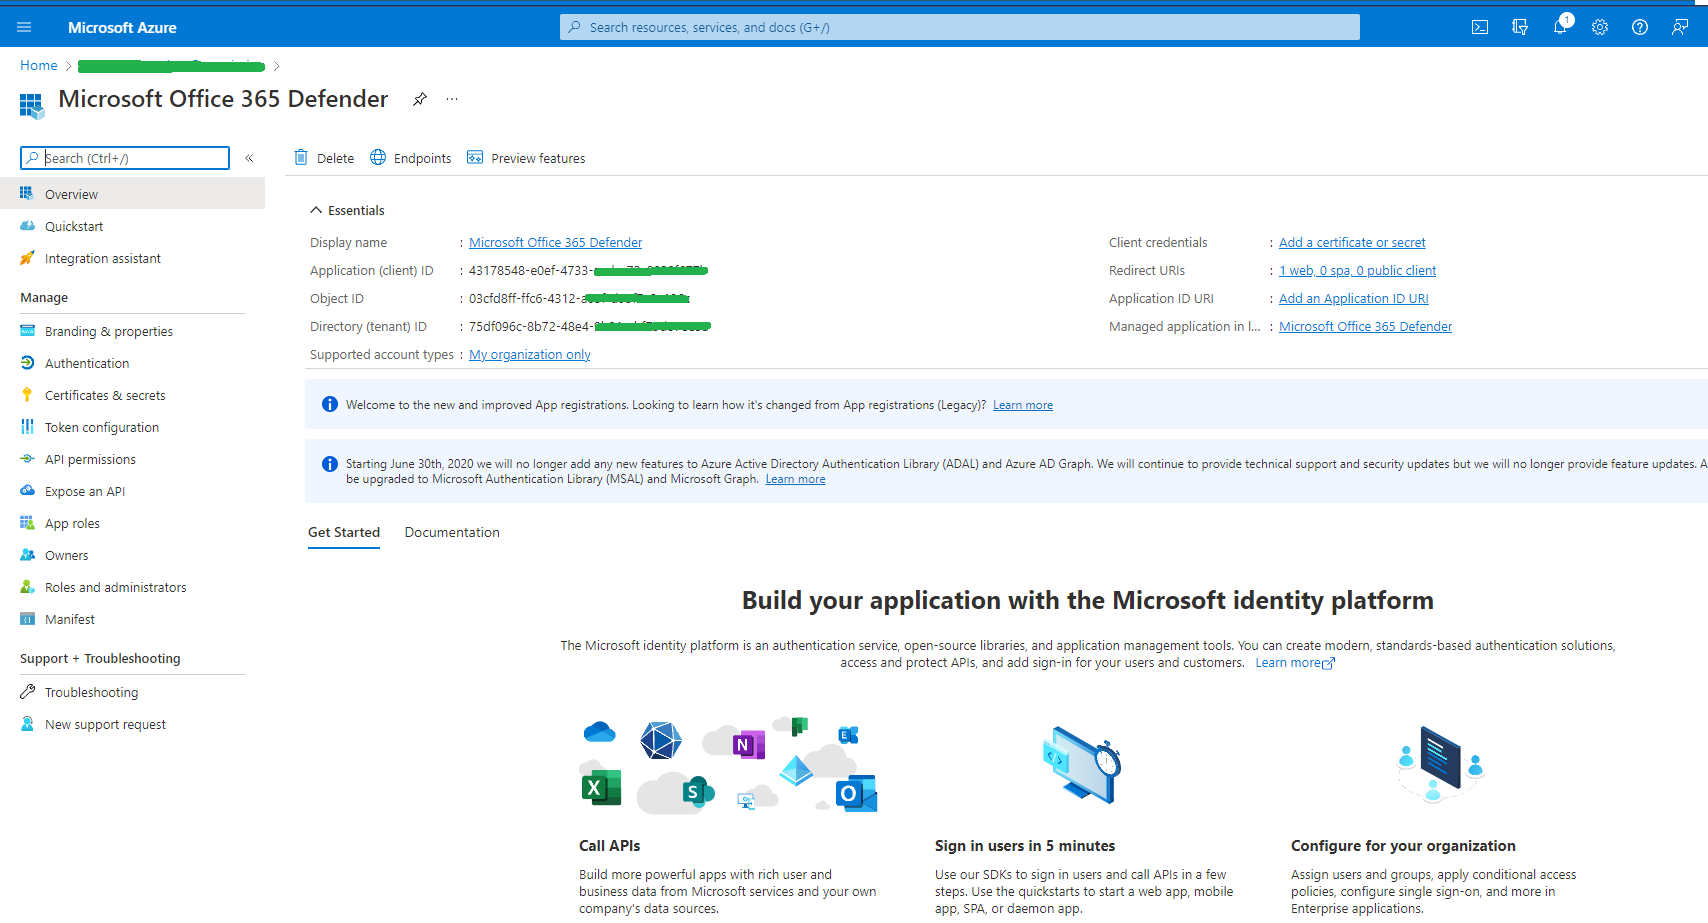
Task: Click the Delete trash icon
Action: pos(301,157)
